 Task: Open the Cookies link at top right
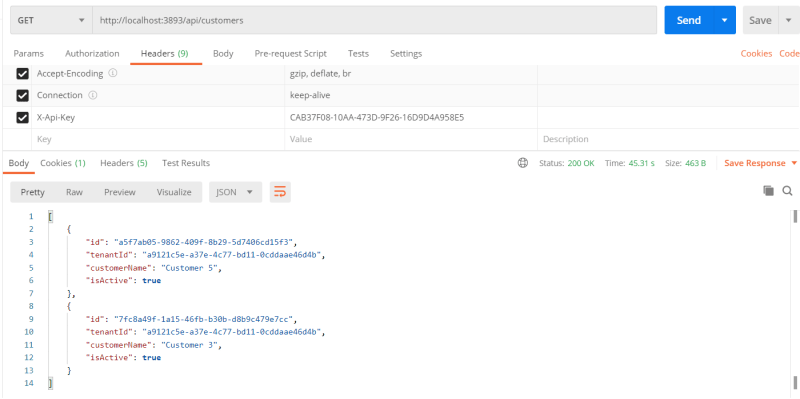pyautogui.click(x=756, y=54)
